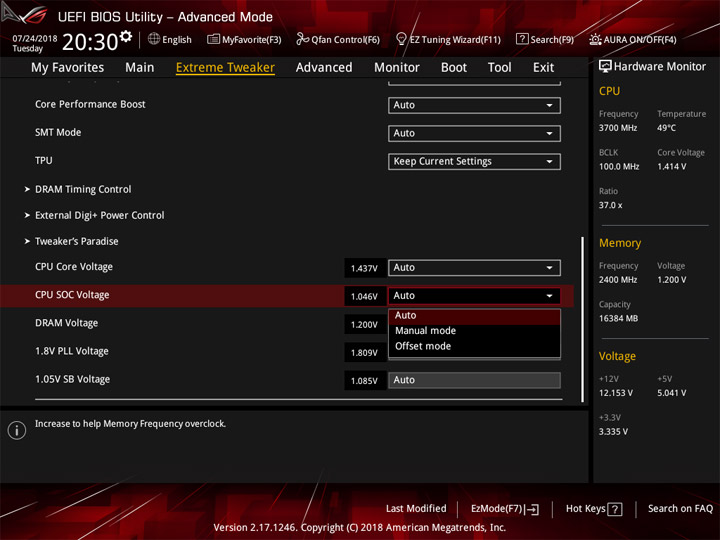Image resolution: width=720 pixels, height=540 pixels.
Task: Launch EZ Tuning Wizard bulb icon
Action: coord(401,39)
